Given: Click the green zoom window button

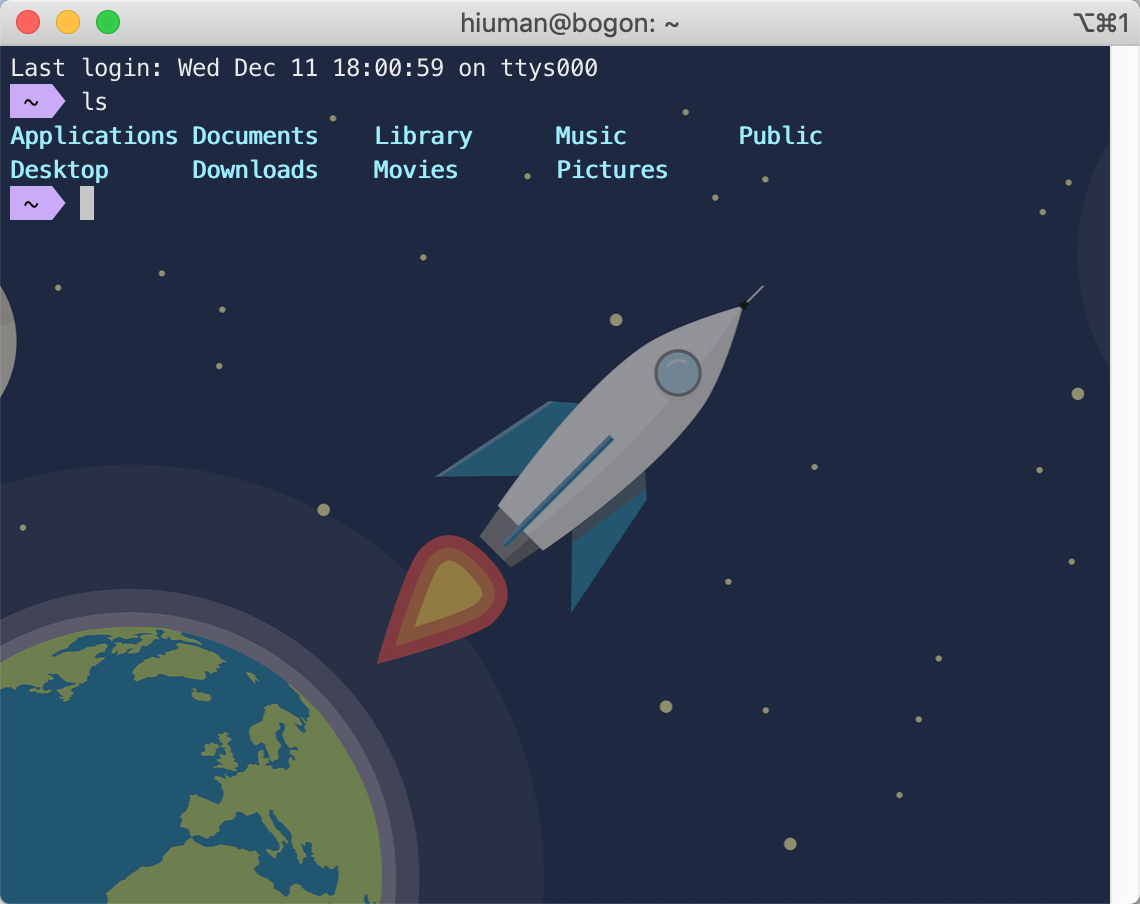Looking at the screenshot, I should click(108, 22).
